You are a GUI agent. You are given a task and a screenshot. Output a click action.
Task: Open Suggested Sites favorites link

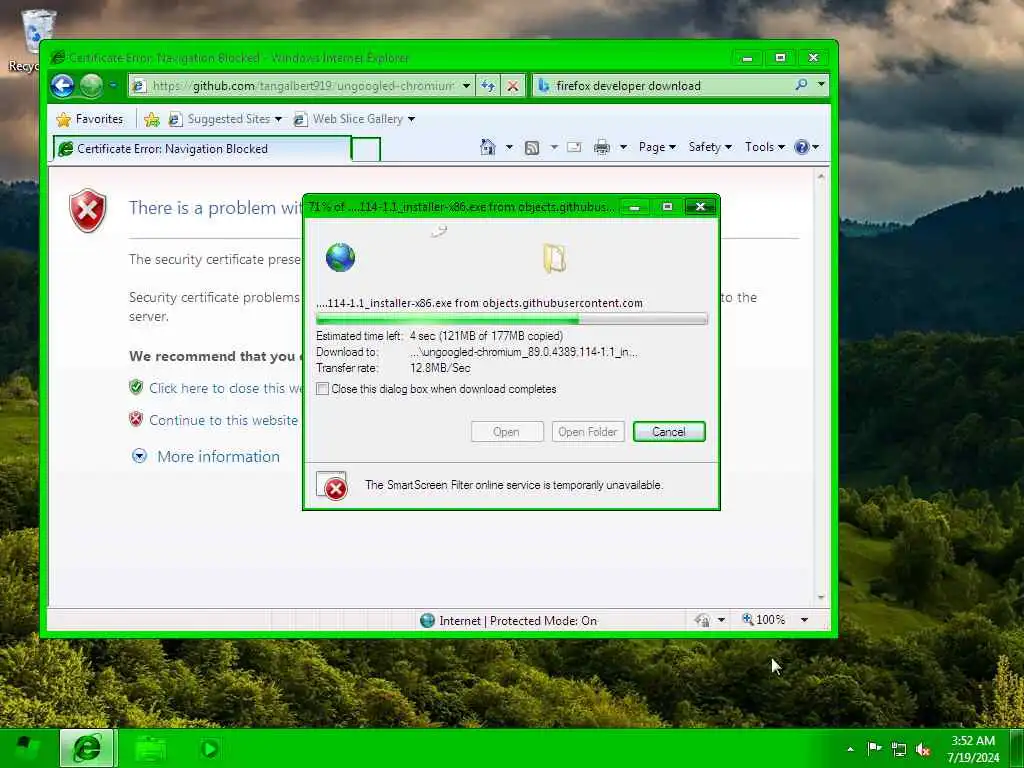[x=225, y=119]
